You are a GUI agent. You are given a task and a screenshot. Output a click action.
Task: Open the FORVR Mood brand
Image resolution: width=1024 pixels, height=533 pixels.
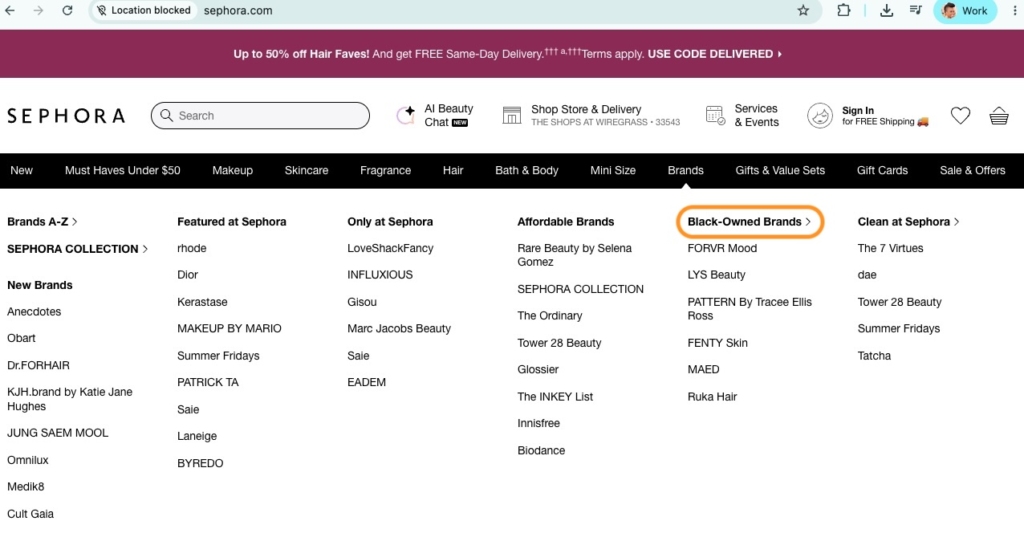tap(722, 249)
